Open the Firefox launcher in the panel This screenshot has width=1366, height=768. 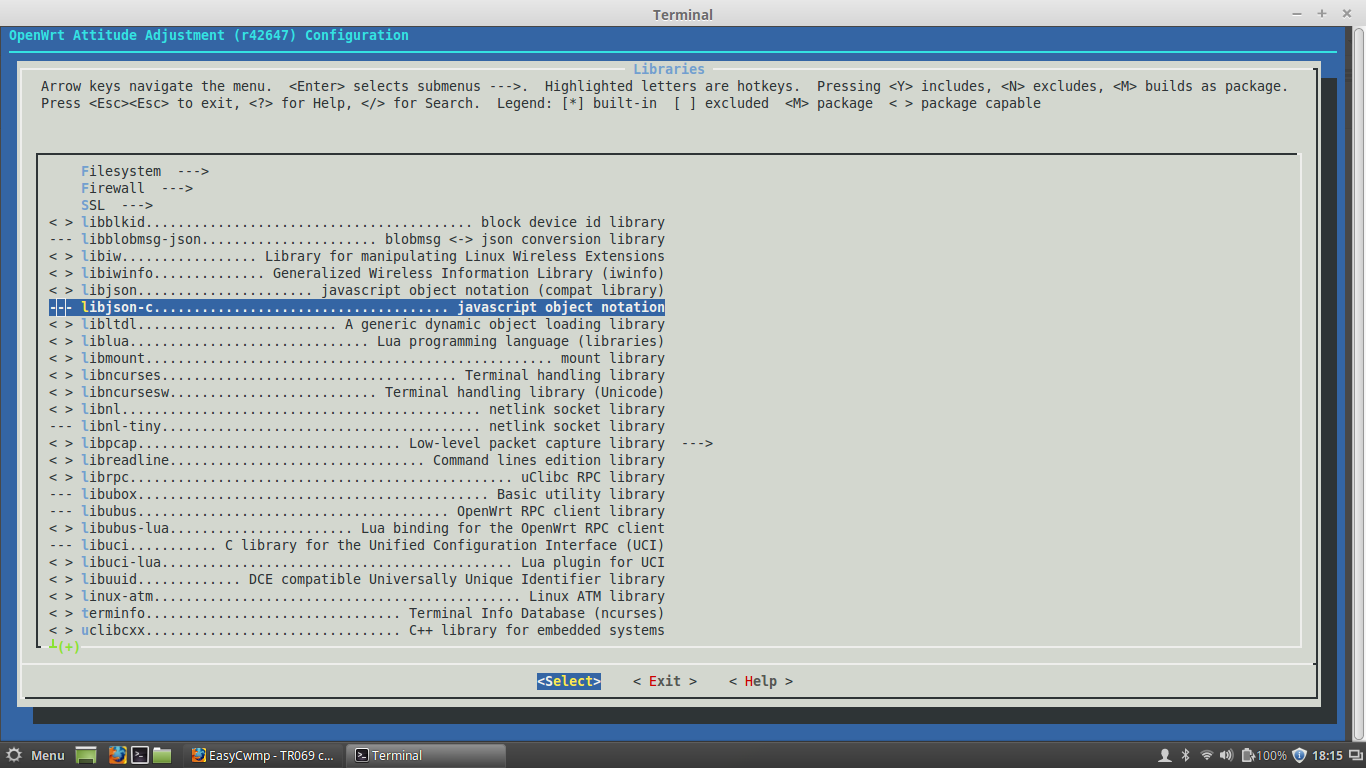[117, 755]
